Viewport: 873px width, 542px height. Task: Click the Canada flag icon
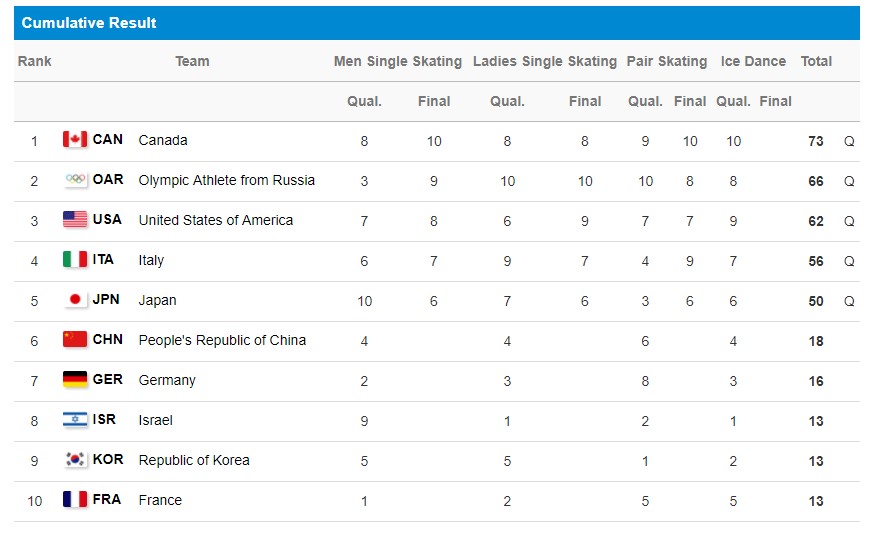tap(75, 139)
